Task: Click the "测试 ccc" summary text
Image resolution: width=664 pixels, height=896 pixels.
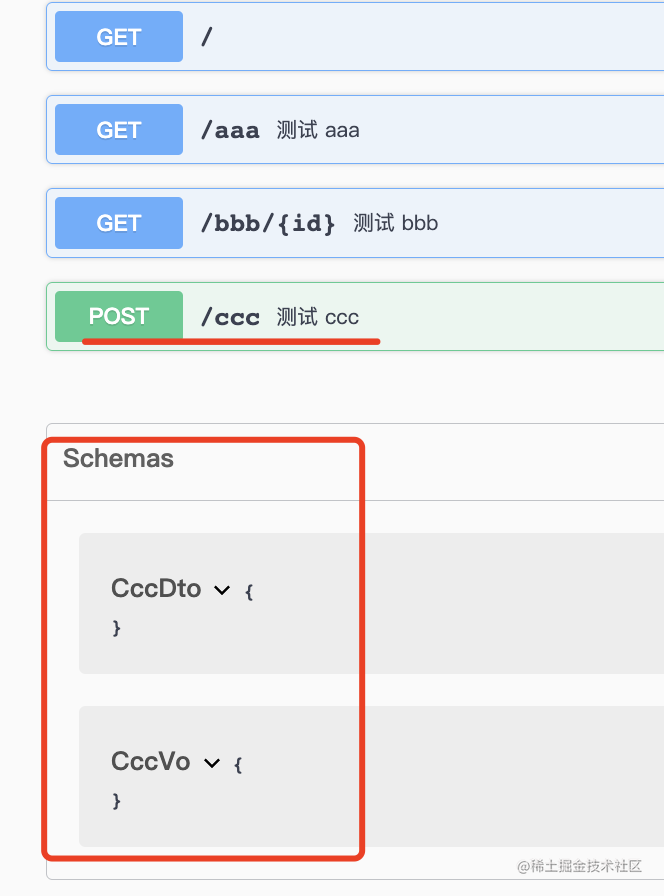Action: (318, 317)
